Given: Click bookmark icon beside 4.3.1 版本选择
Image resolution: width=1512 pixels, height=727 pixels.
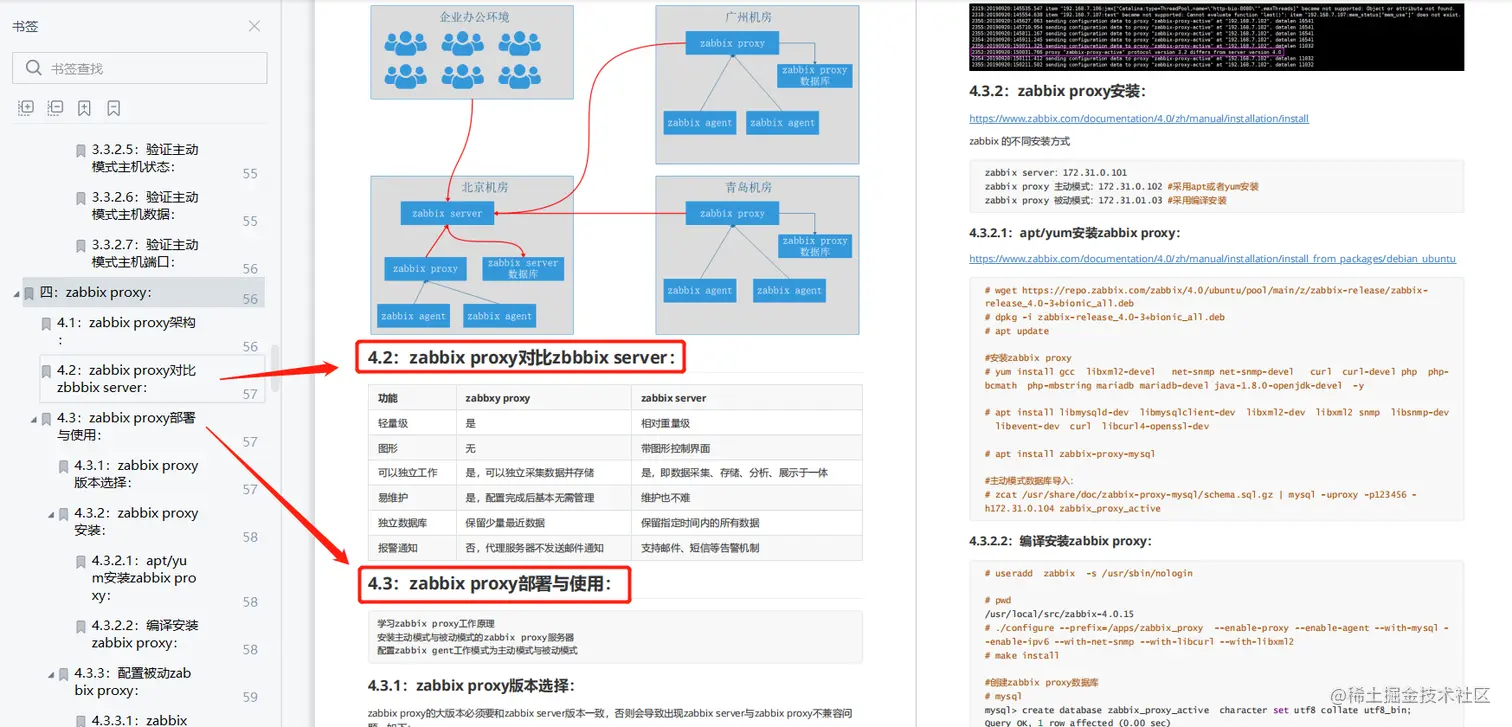Looking at the screenshot, I should 64,467.
